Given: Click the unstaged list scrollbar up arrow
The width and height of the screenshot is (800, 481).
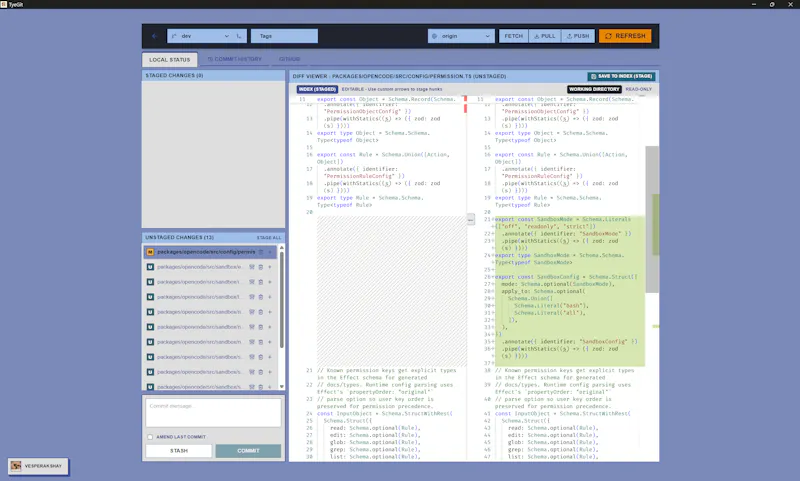Looking at the screenshot, I should click(x=282, y=248).
